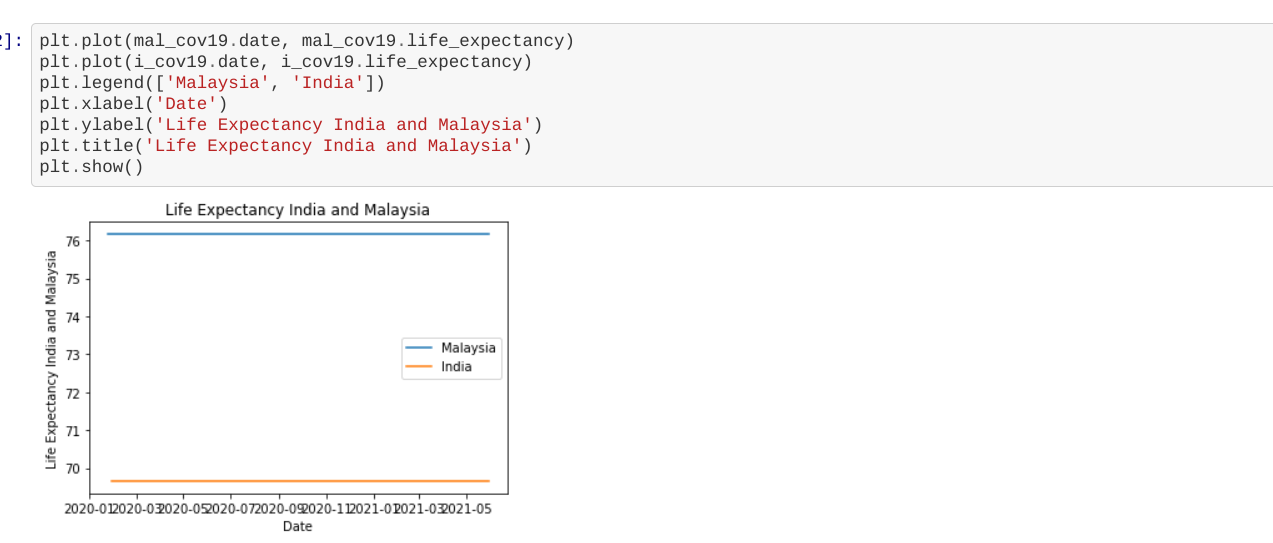Click the mal_cov19 plot code line
The height and width of the screenshot is (543, 1273).
click(x=307, y=41)
